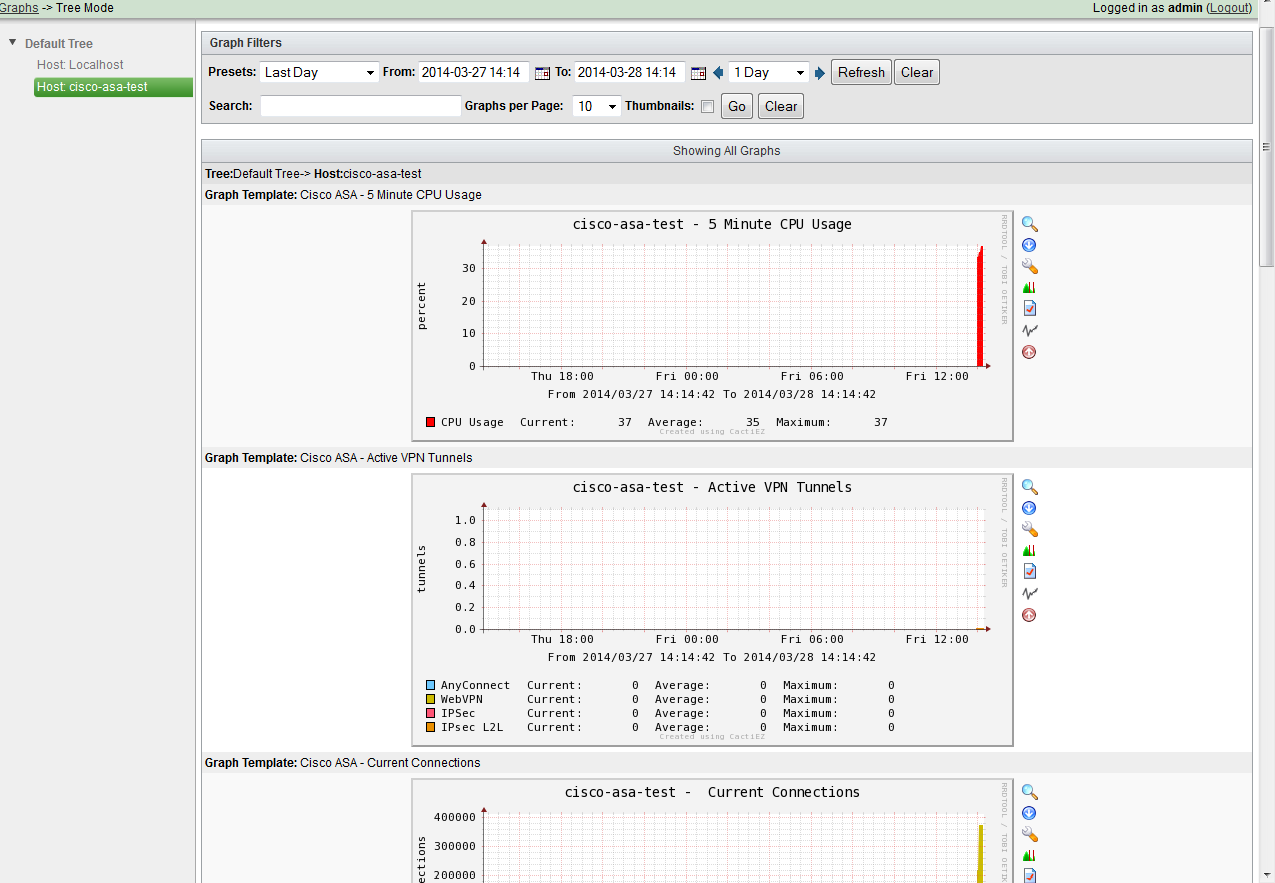Click the Graphs breadcrumb link
The height and width of the screenshot is (883, 1275).
pyautogui.click(x=19, y=8)
